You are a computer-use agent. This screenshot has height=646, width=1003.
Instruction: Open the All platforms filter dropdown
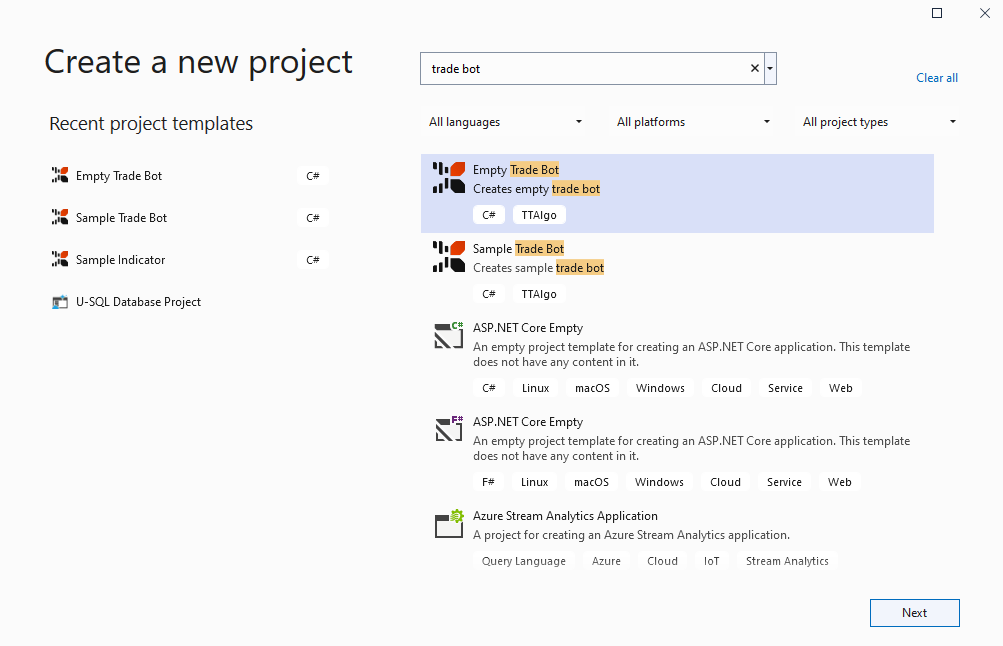point(693,122)
